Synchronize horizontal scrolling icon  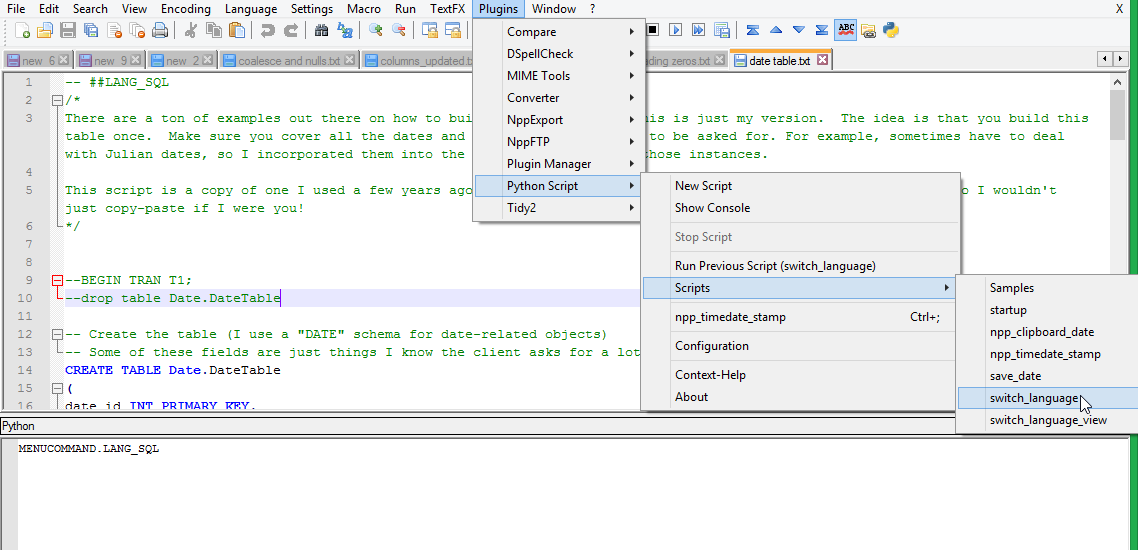tap(453, 30)
